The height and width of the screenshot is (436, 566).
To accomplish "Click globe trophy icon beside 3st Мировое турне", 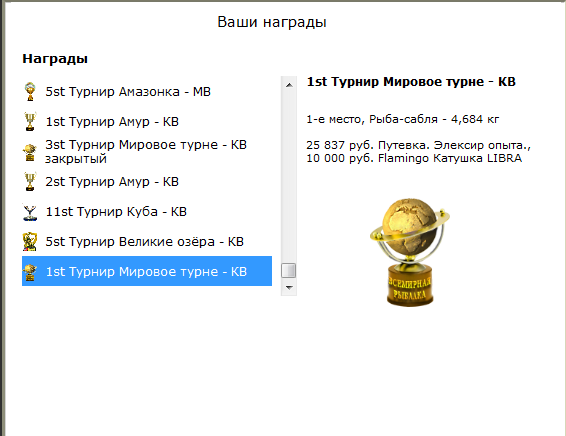I will 30,152.
